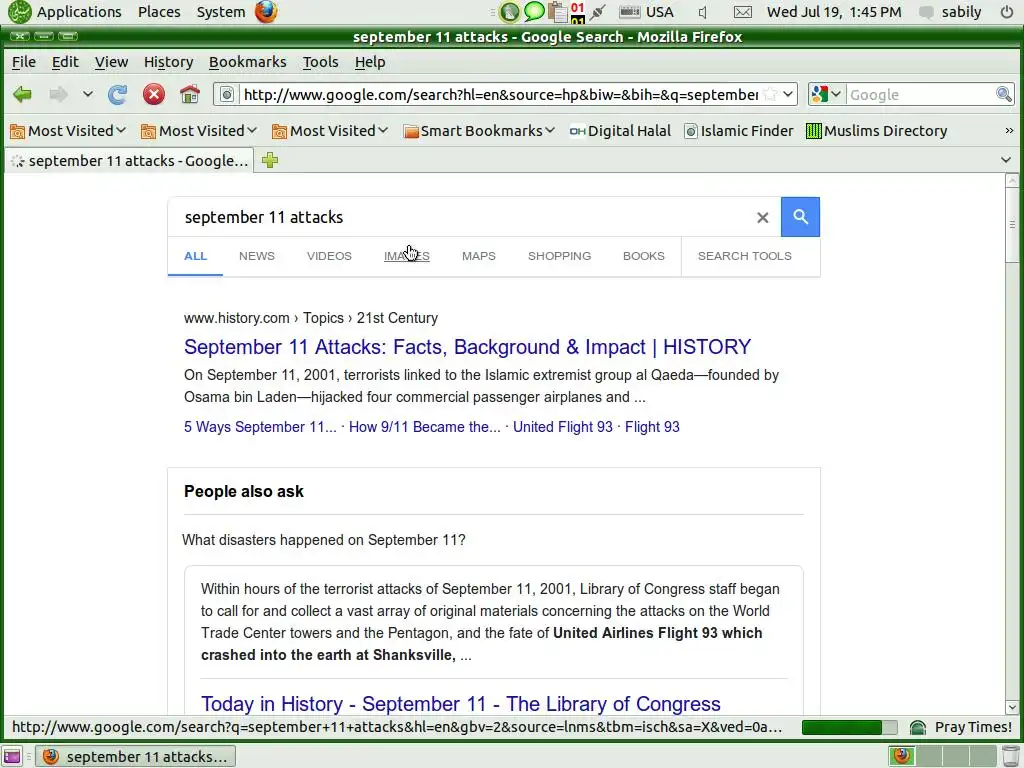Open the View menu
The image size is (1024, 768).
click(x=111, y=62)
